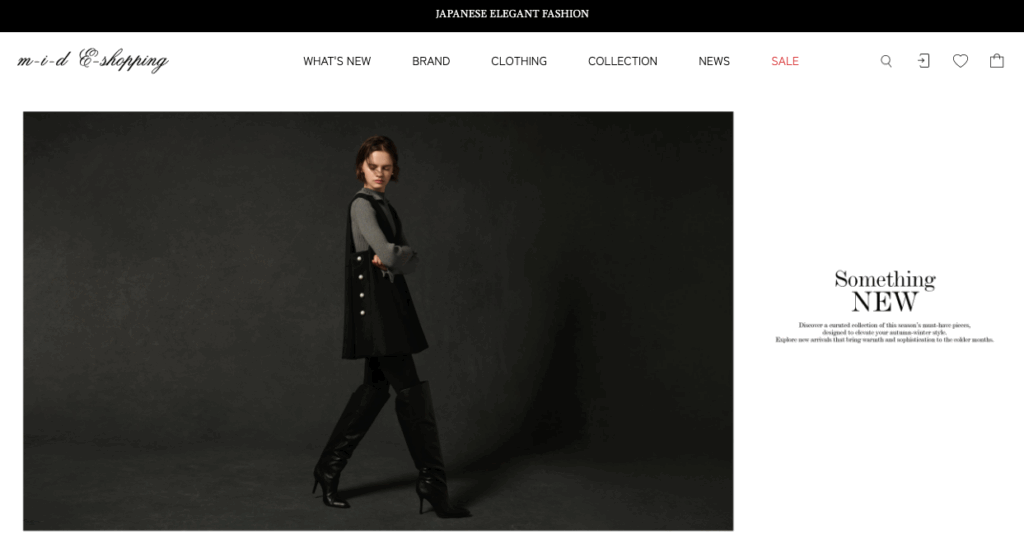Click the Discover a curated collection description
Viewport: 1024px width, 558px height.
884,332
